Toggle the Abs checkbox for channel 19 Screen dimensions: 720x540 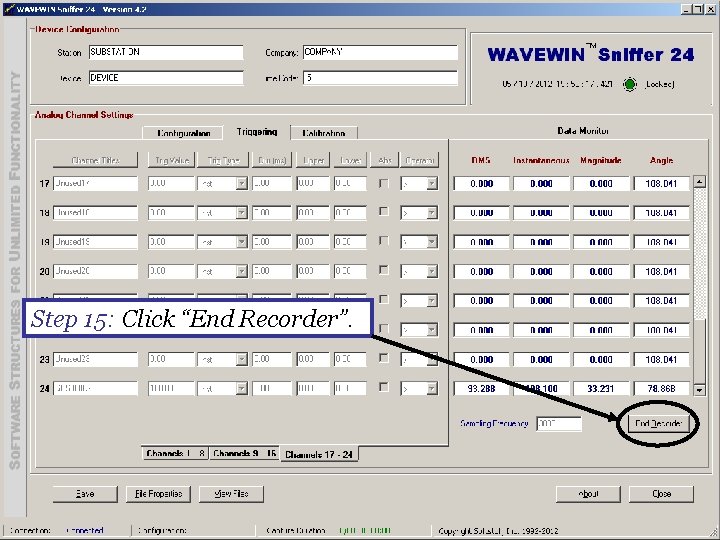point(384,241)
